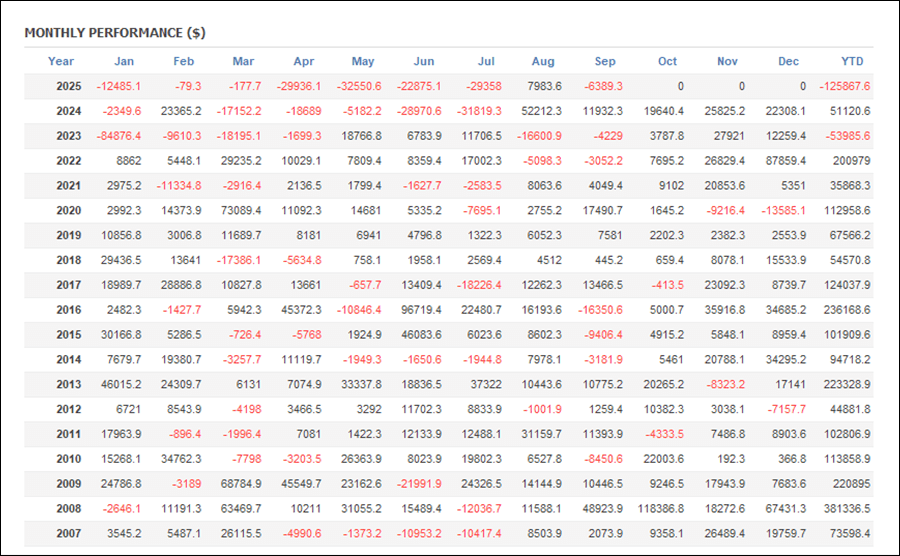Click the 37322 value in July 2013
This screenshot has width=900, height=556.
pos(482,384)
